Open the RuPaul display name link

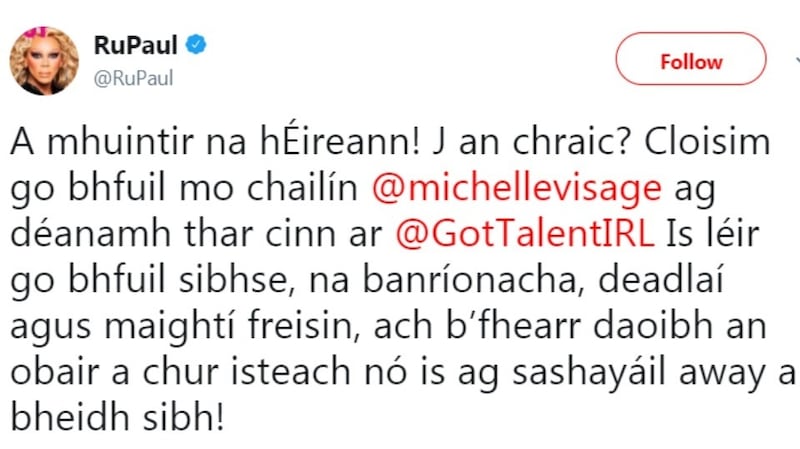click(x=135, y=45)
